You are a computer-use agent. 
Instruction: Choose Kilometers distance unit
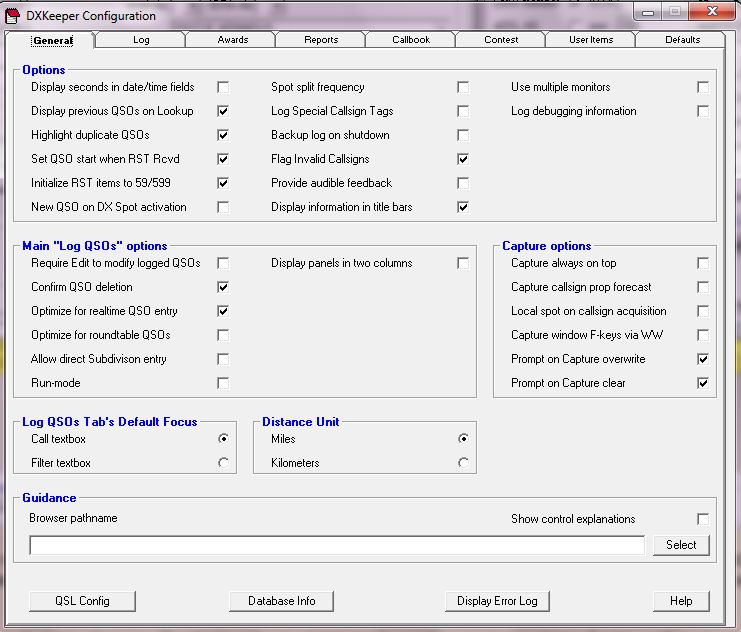[464, 463]
